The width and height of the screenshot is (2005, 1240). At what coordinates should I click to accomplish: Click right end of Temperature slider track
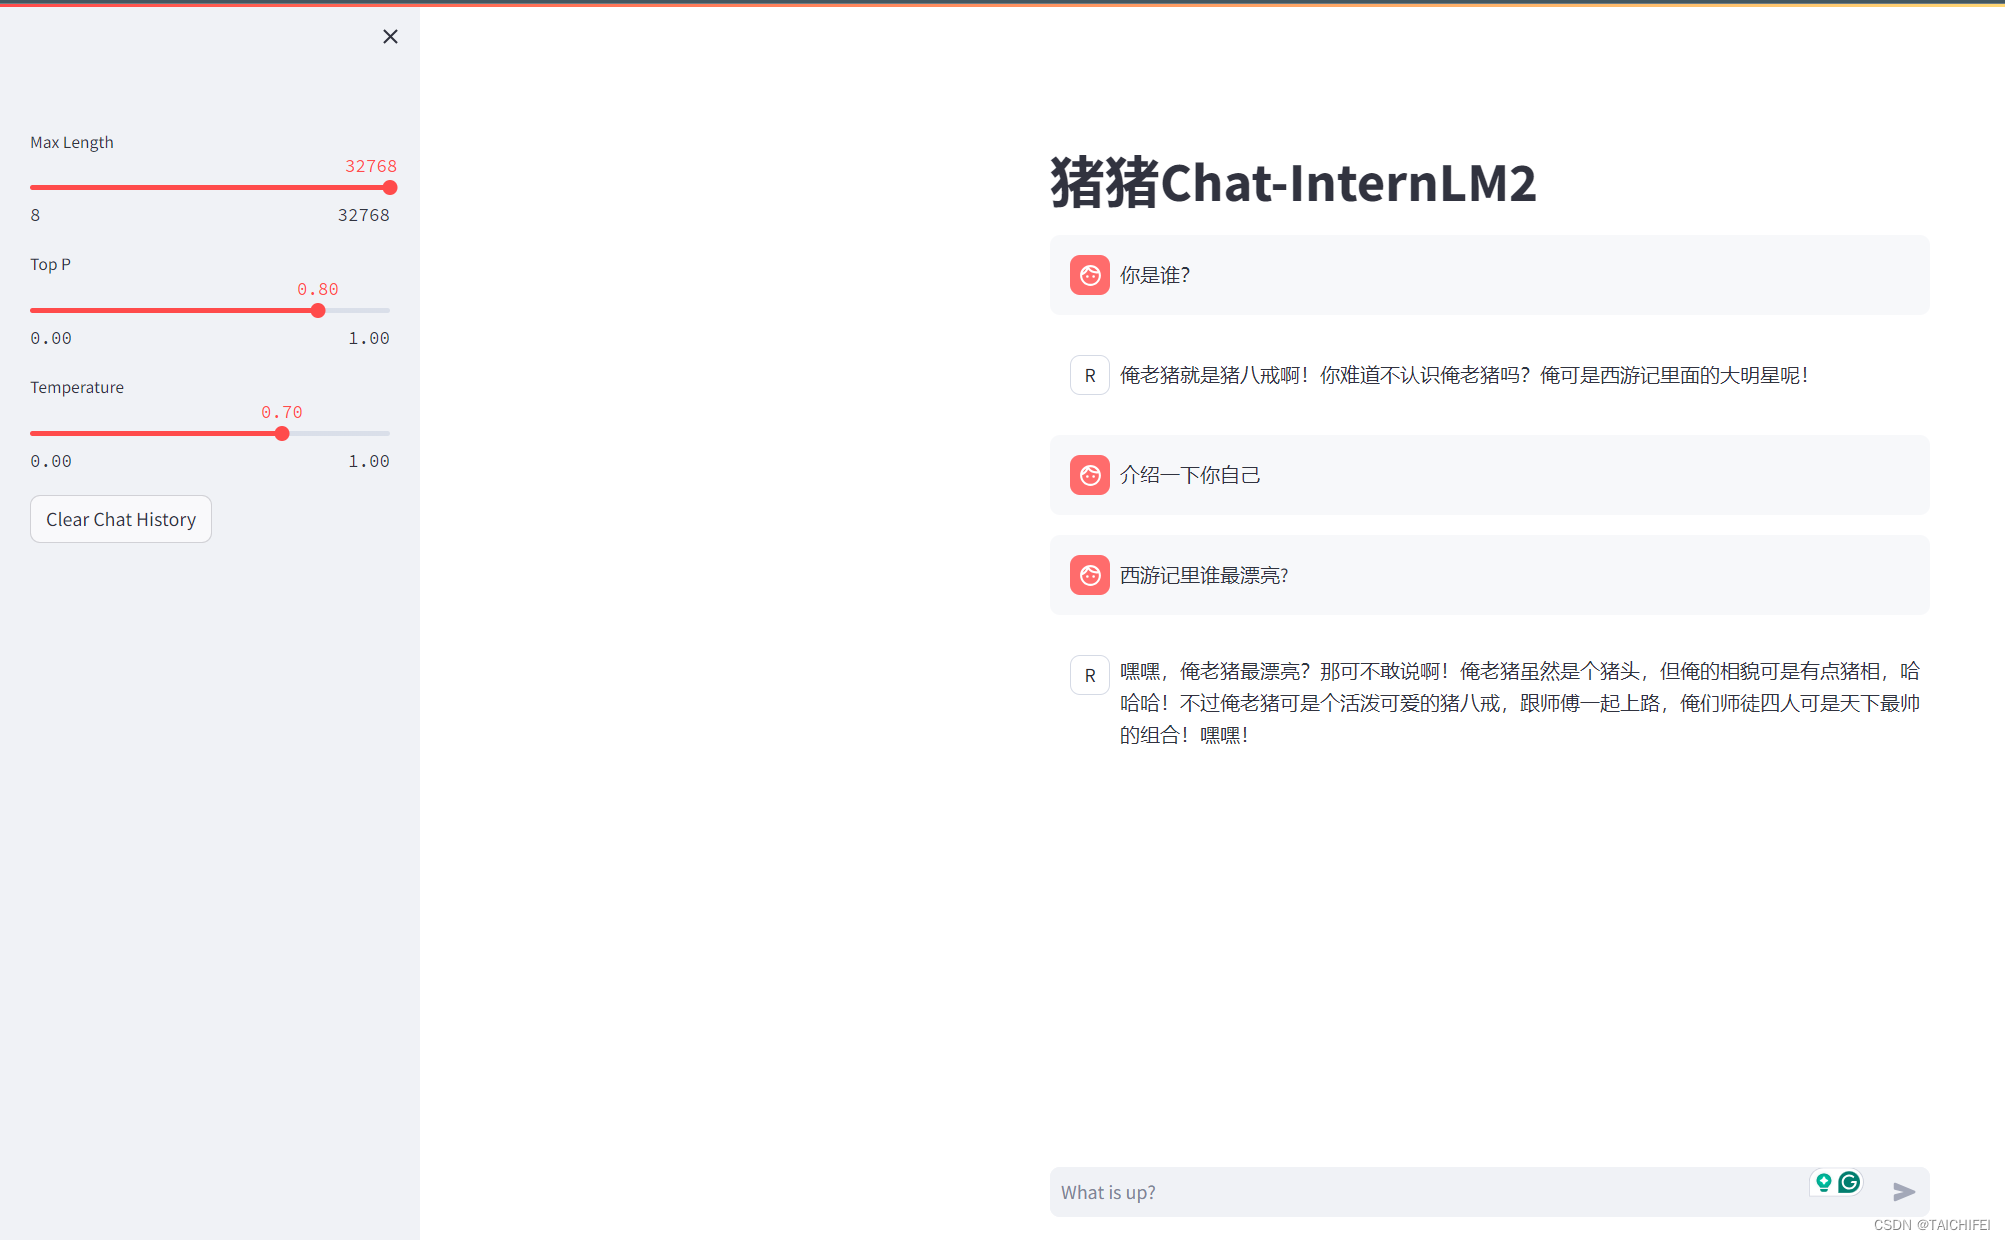click(x=386, y=433)
